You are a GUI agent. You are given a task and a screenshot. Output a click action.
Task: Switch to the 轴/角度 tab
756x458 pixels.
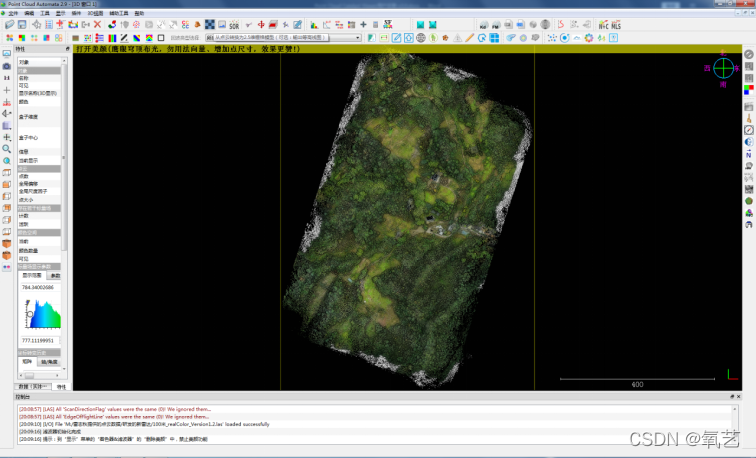click(49, 362)
